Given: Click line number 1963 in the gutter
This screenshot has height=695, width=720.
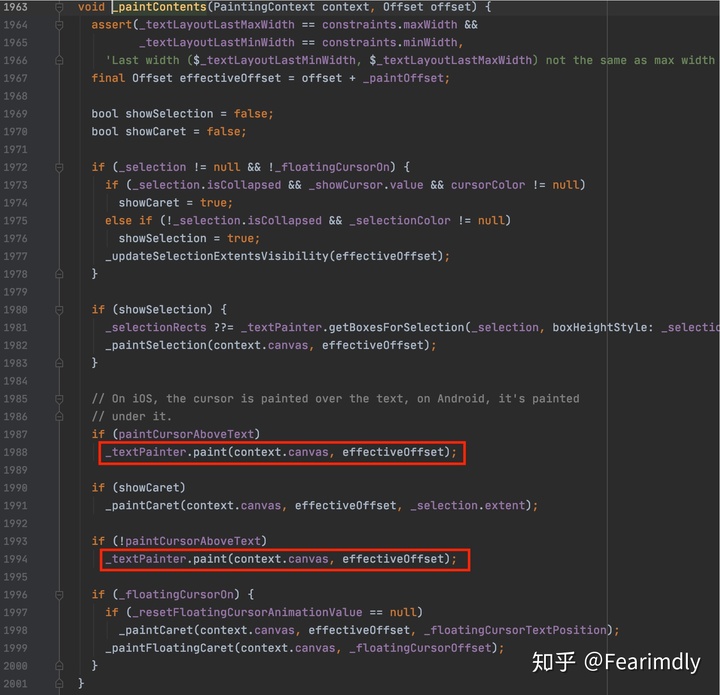Looking at the screenshot, I should pyautogui.click(x=16, y=7).
